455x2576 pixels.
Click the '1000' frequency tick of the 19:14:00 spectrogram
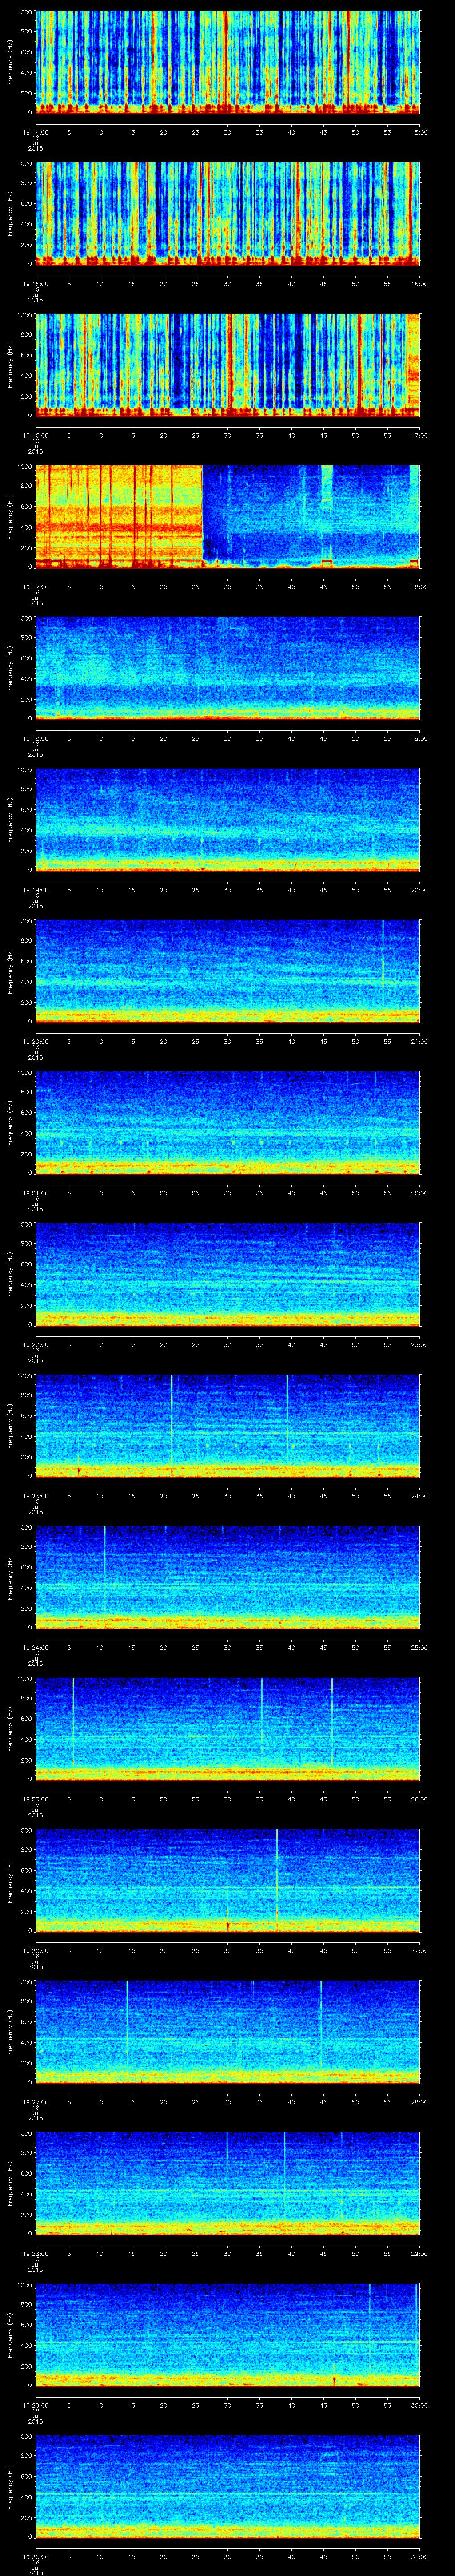[x=24, y=12]
